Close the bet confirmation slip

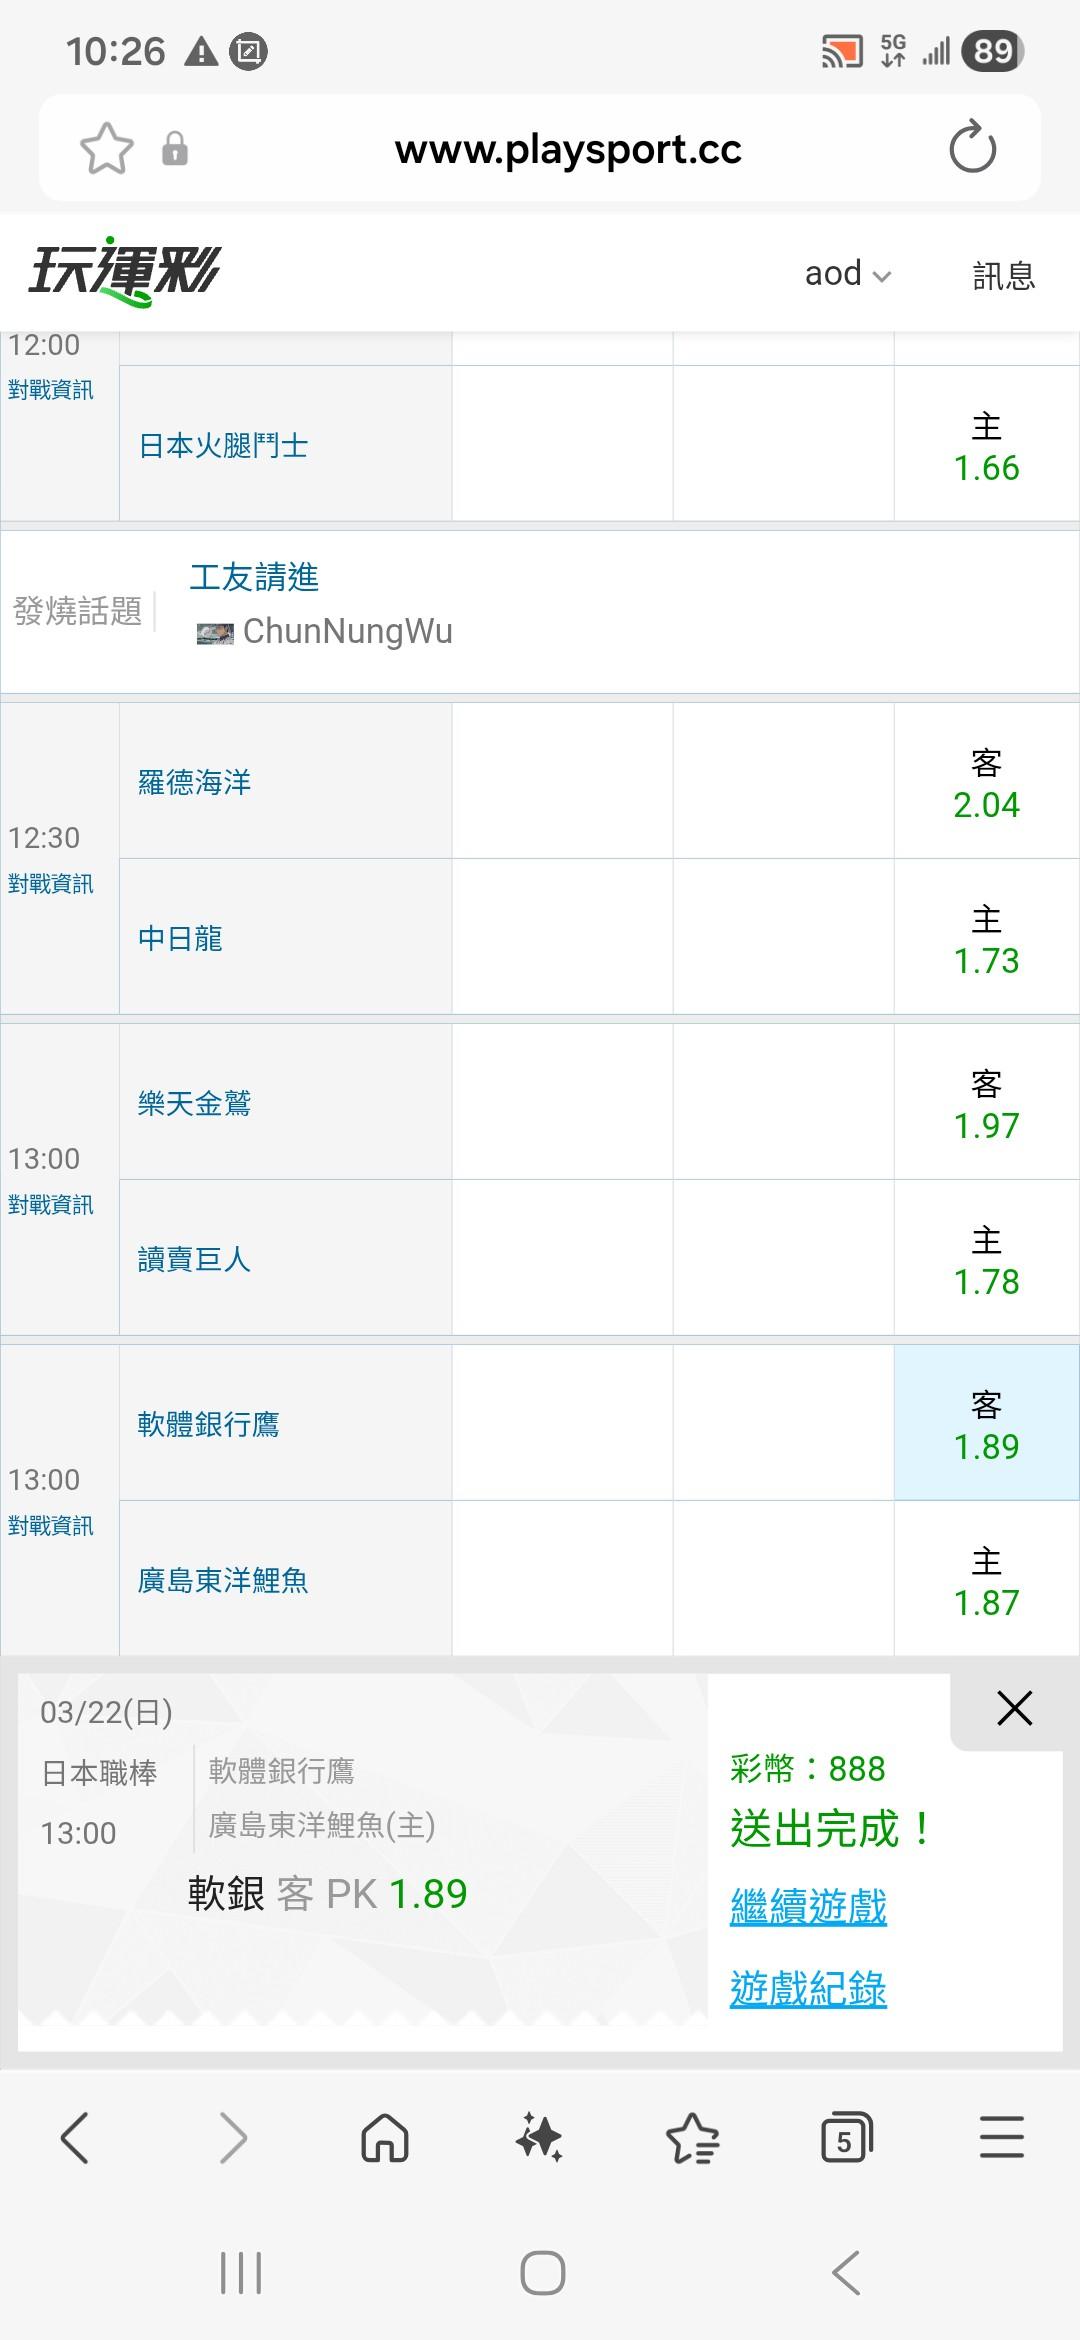pos(1014,1708)
